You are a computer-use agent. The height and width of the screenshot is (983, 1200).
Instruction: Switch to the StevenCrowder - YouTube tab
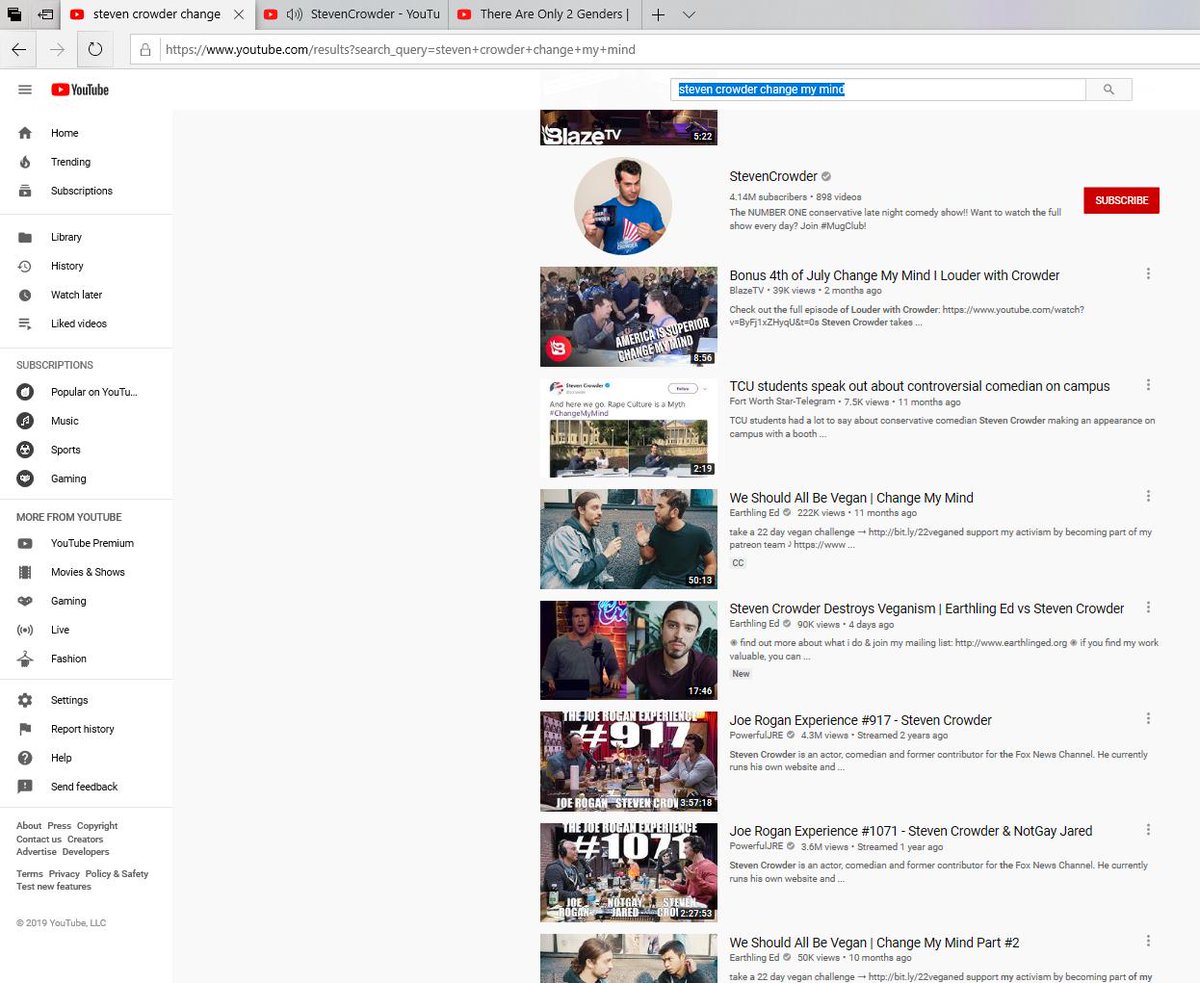(351, 14)
